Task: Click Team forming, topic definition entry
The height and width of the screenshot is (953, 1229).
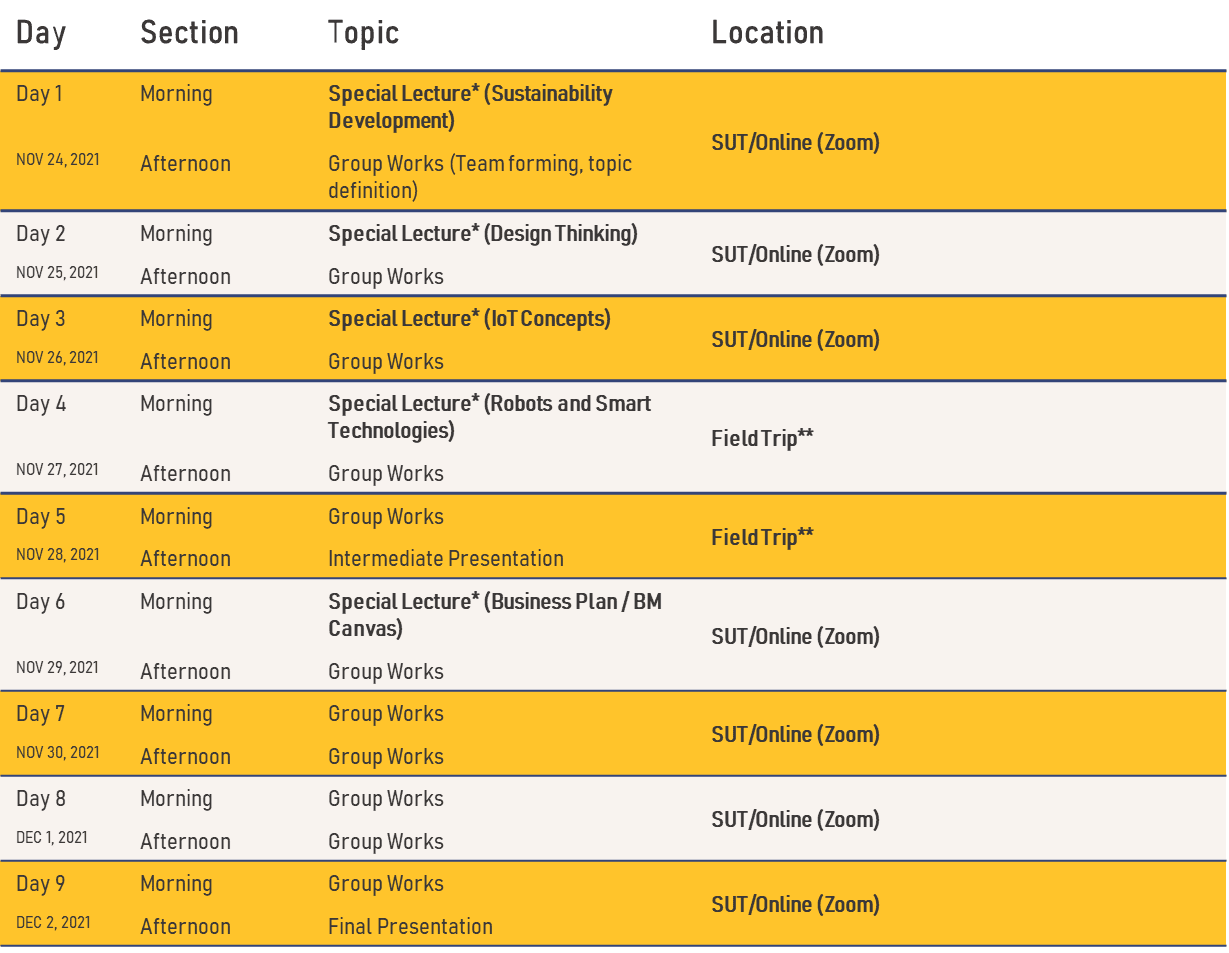Action: point(480,176)
